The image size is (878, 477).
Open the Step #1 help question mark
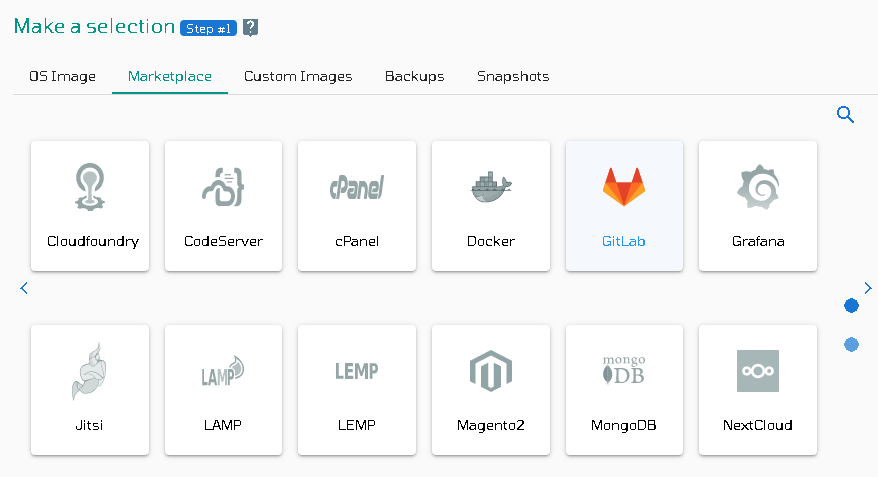tap(250, 27)
